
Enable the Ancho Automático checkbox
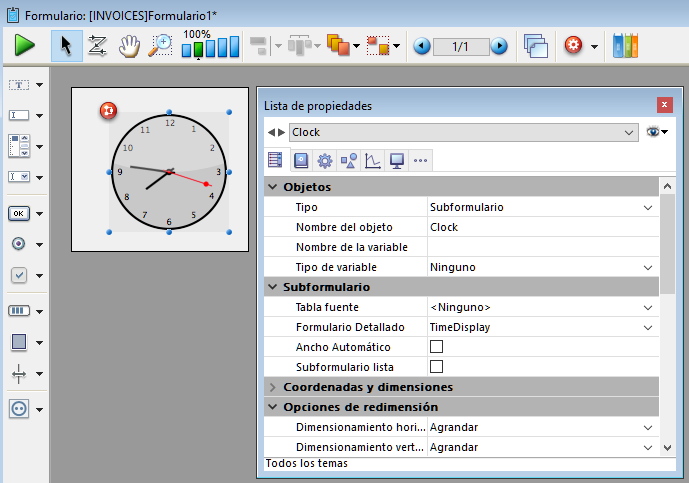tap(436, 347)
